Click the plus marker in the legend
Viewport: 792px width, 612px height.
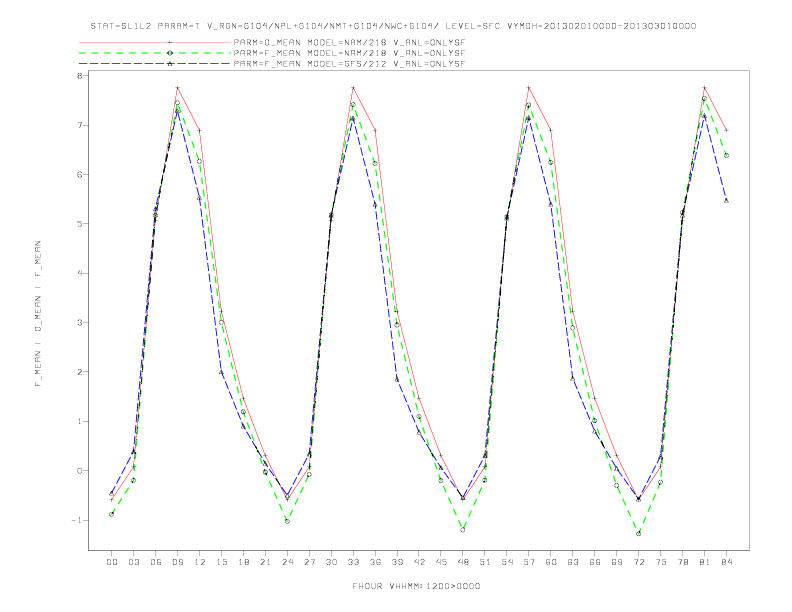coord(170,43)
